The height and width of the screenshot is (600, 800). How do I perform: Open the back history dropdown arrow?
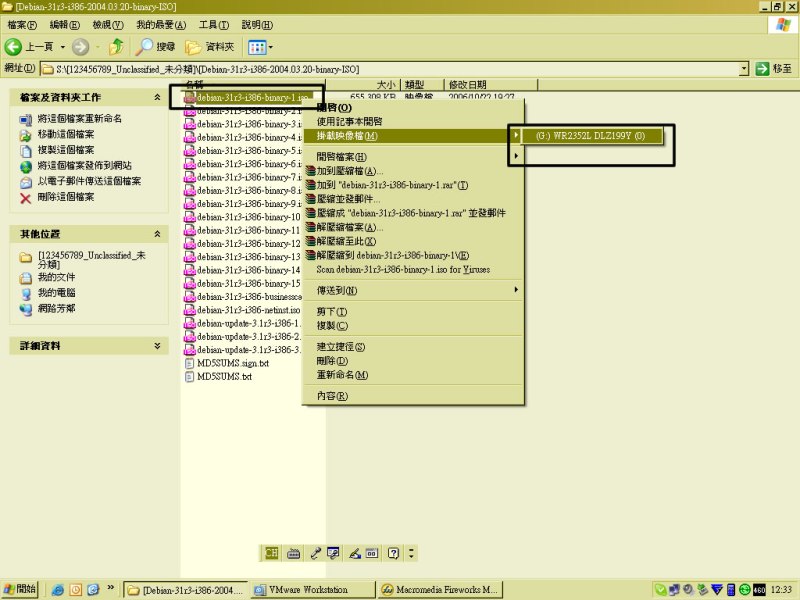pos(63,47)
